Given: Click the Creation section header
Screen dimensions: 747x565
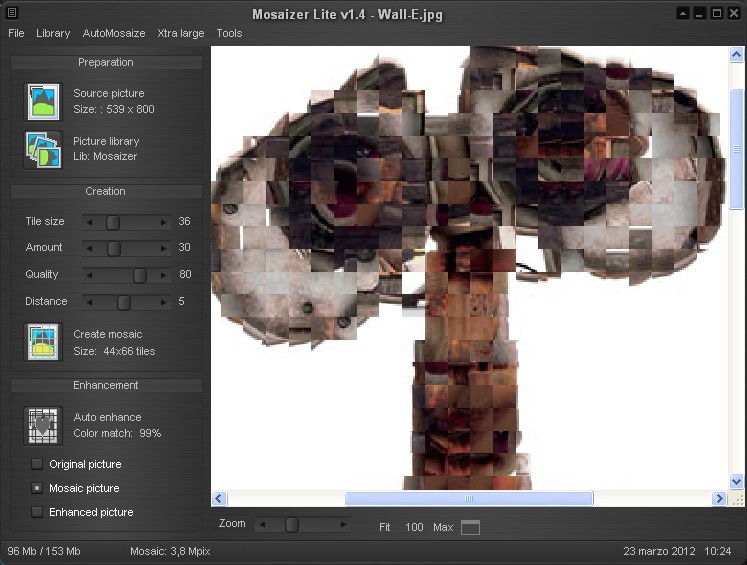Looking at the screenshot, I should [106, 192].
